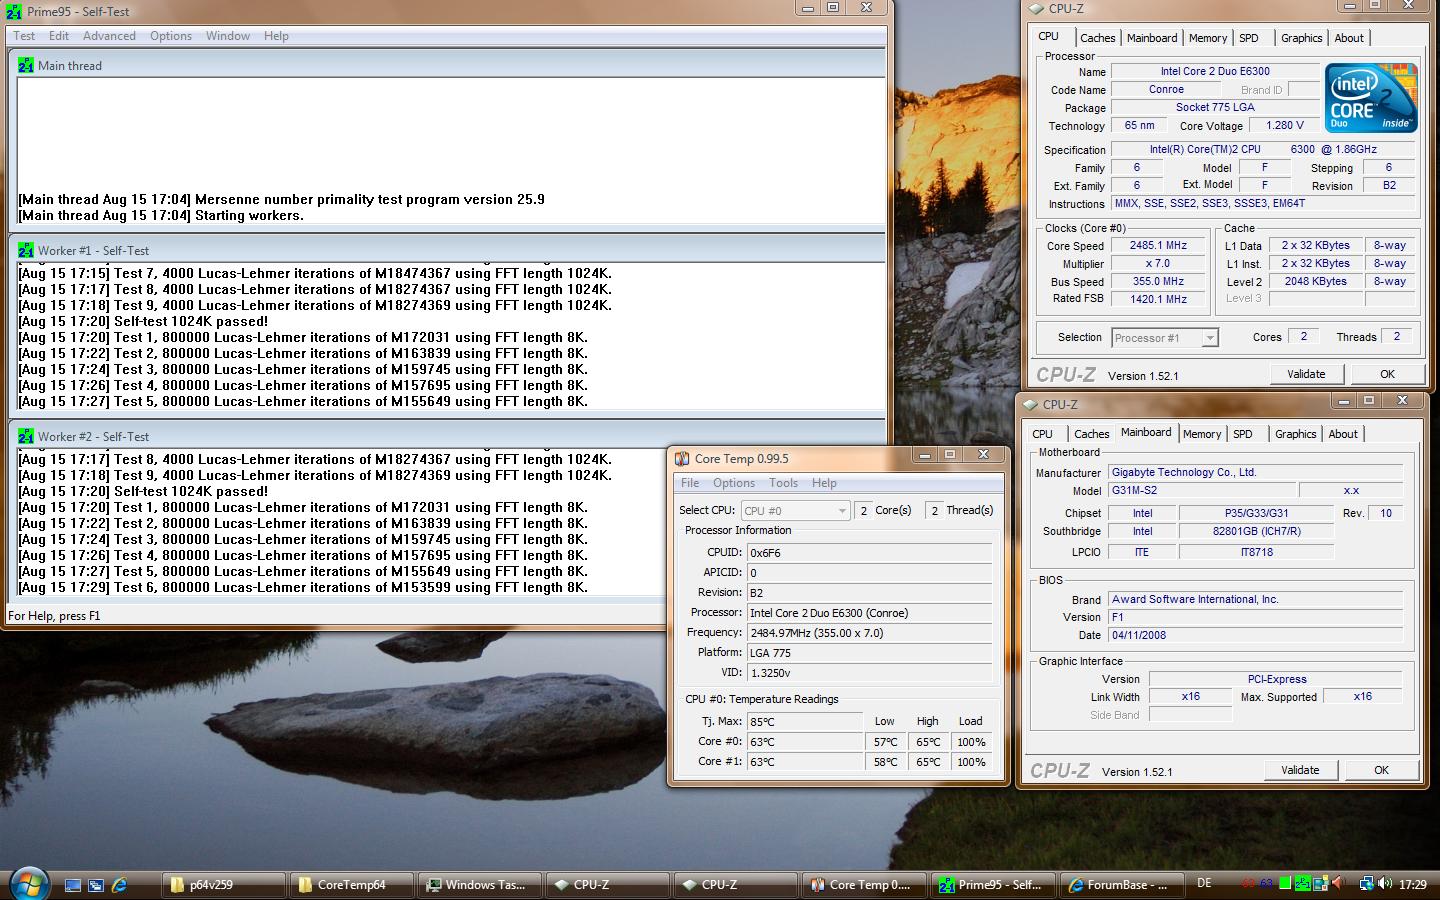Screen dimensions: 1440x900
Task: Open the Edit menu in Prime95
Action: 59,36
